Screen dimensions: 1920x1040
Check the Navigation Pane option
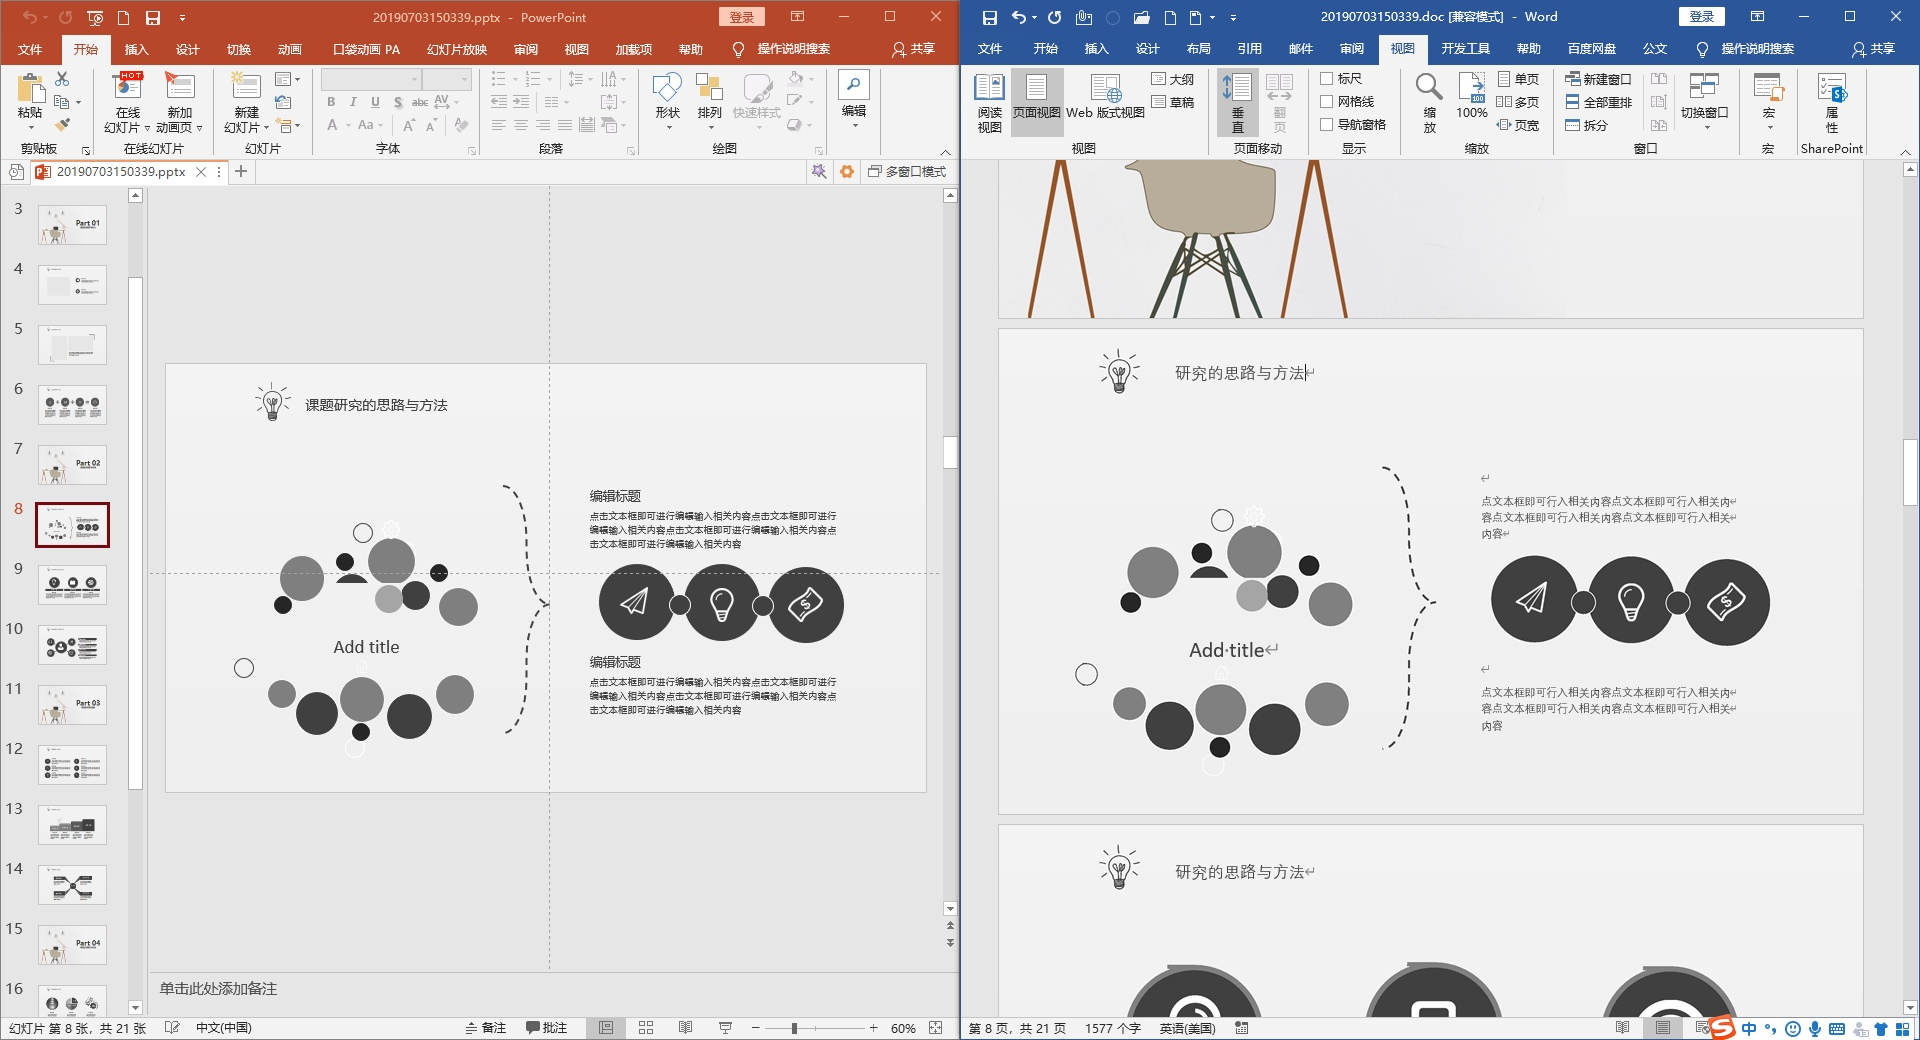[x=1327, y=125]
